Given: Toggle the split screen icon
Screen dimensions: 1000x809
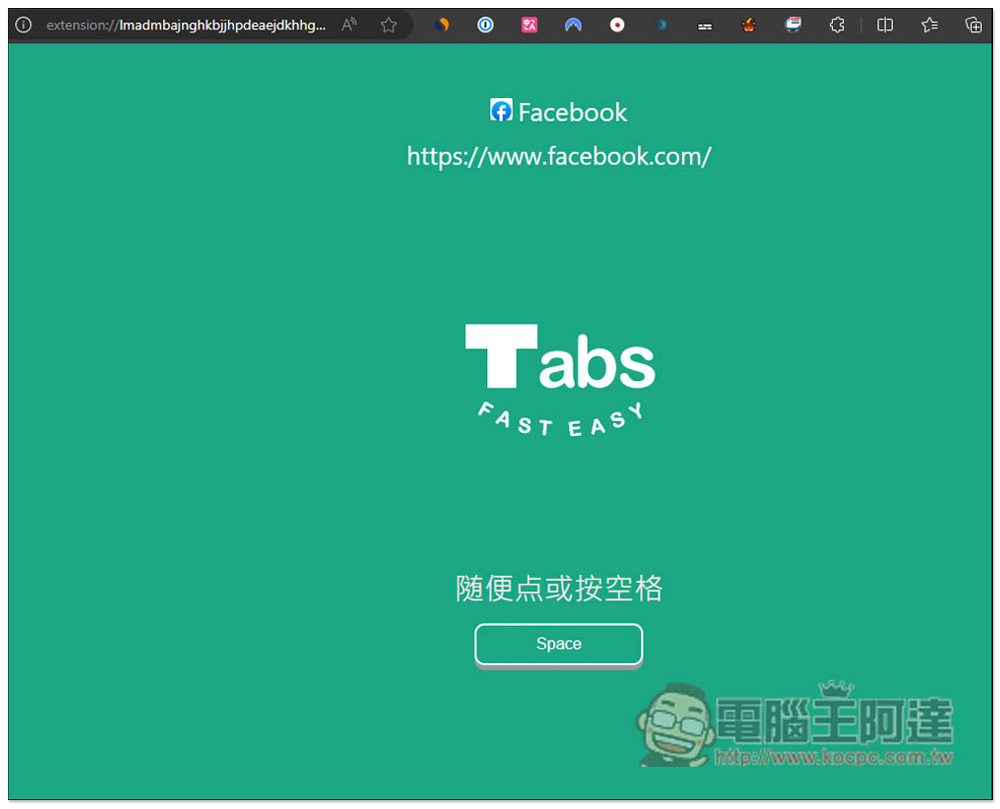Looking at the screenshot, I should click(x=885, y=25).
